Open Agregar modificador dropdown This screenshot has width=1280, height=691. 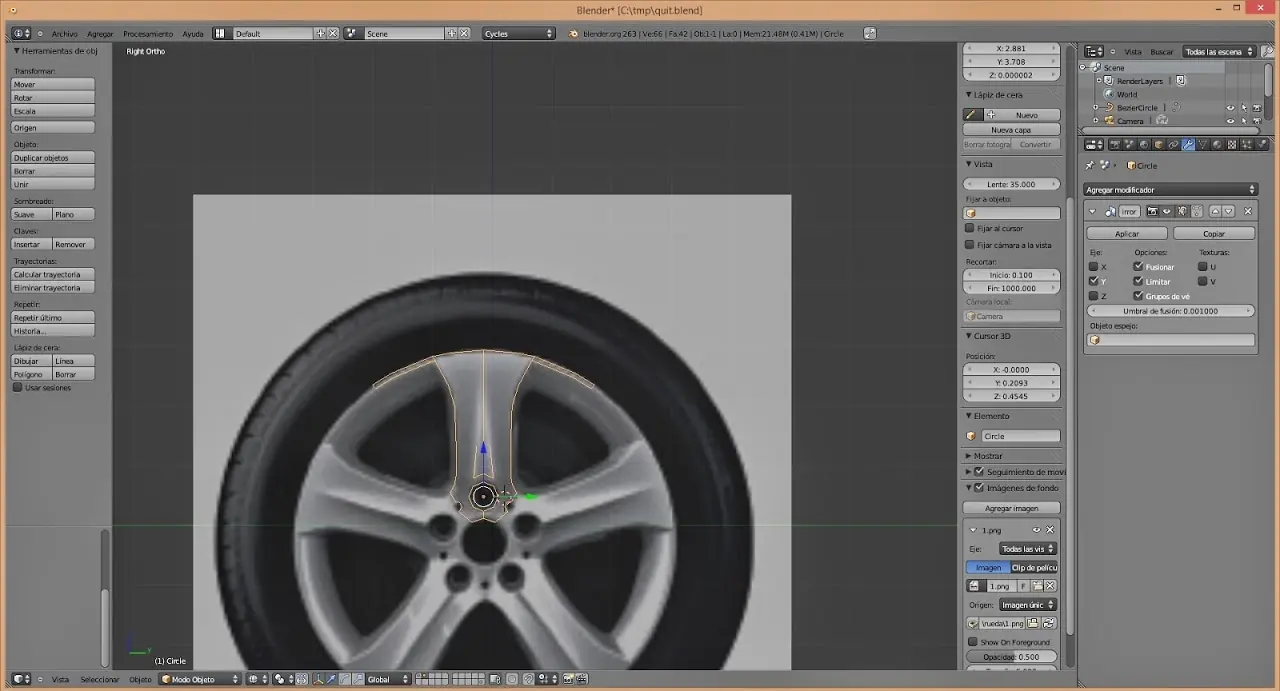point(1170,189)
